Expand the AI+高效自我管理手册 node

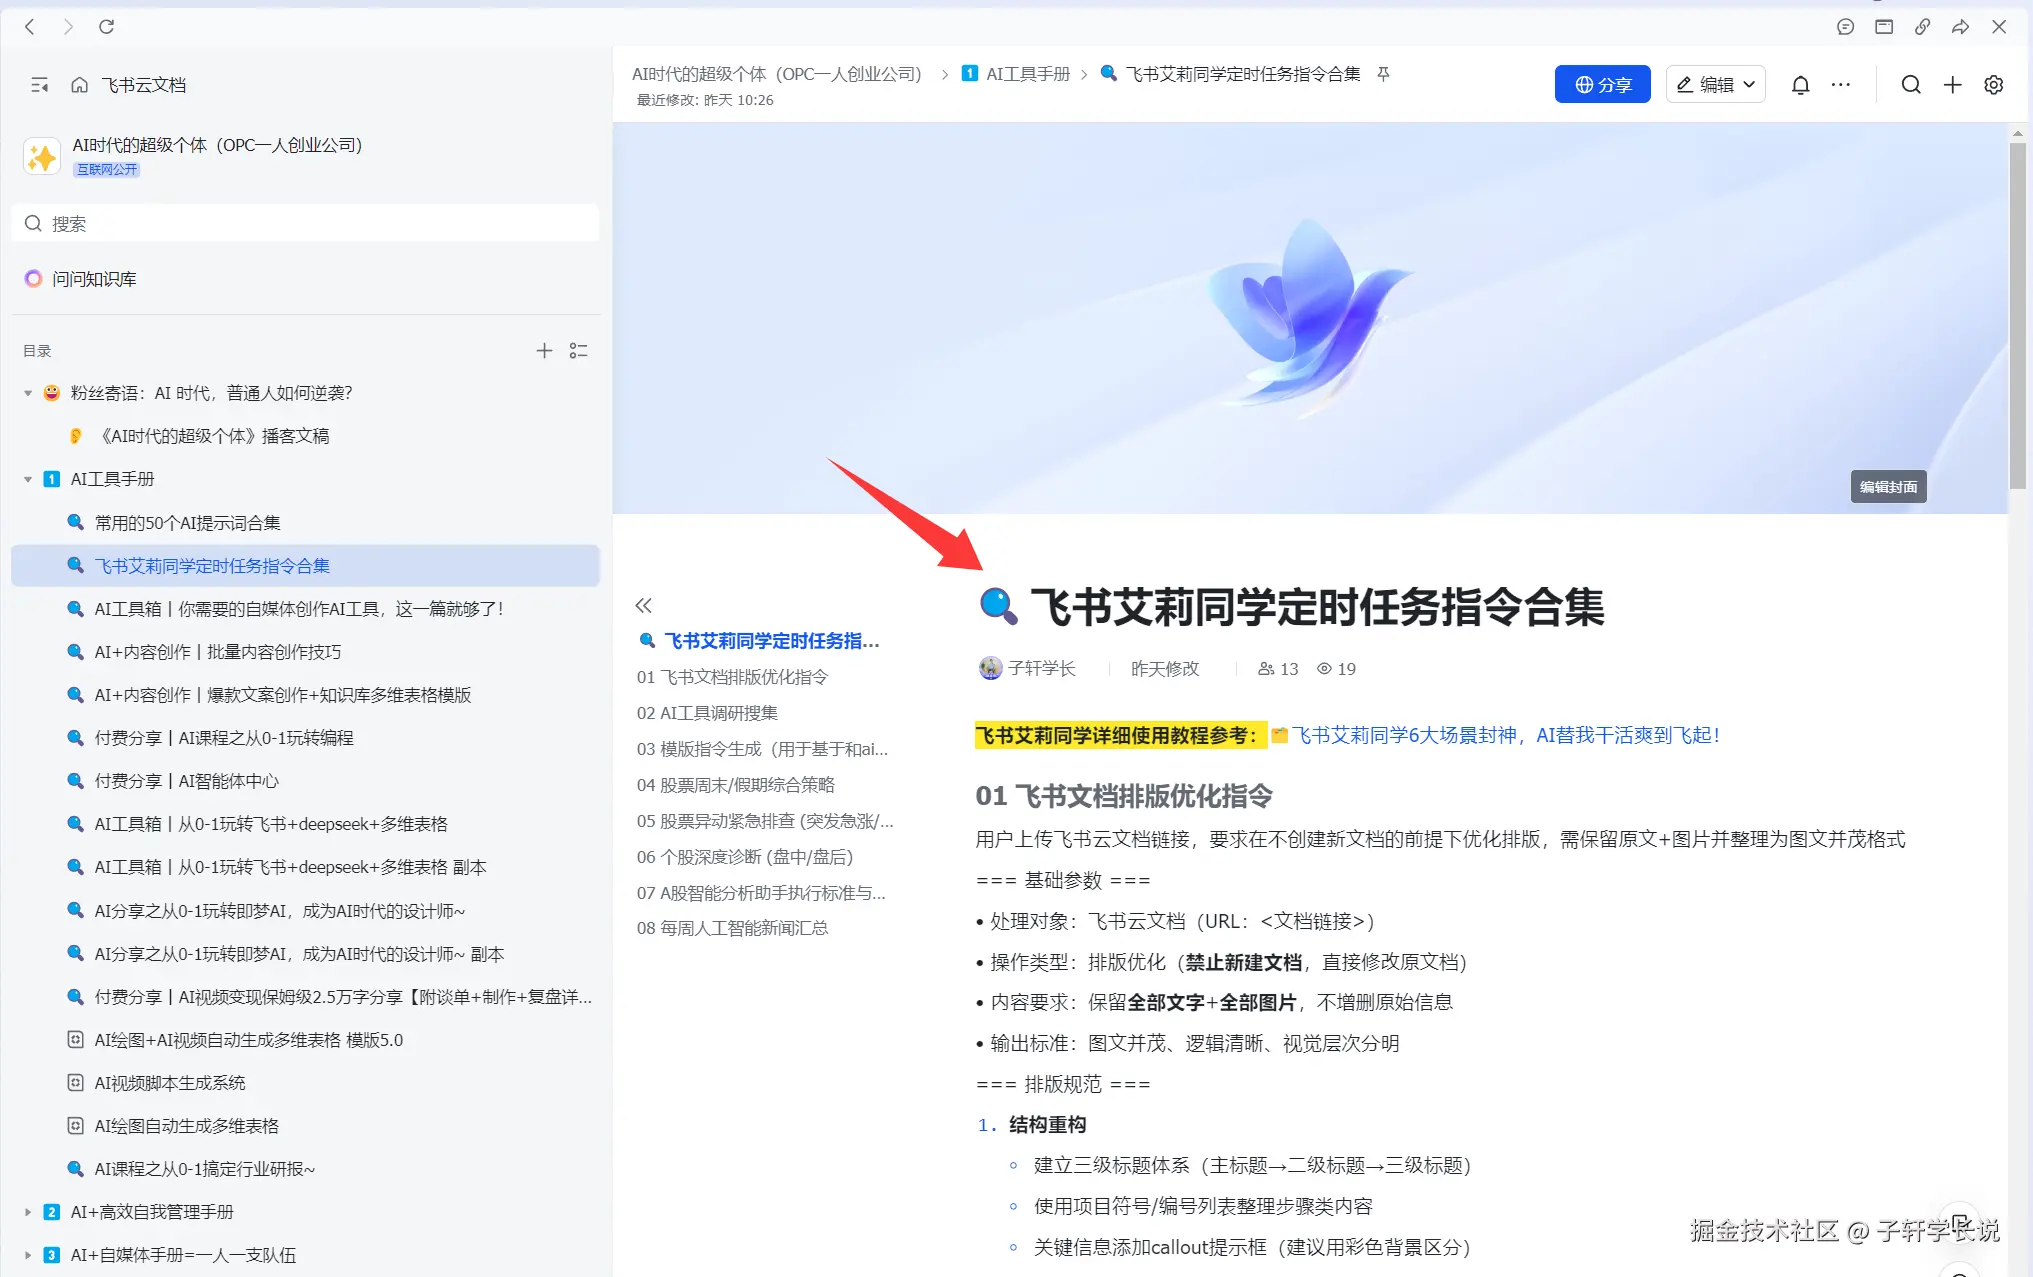click(x=28, y=1212)
